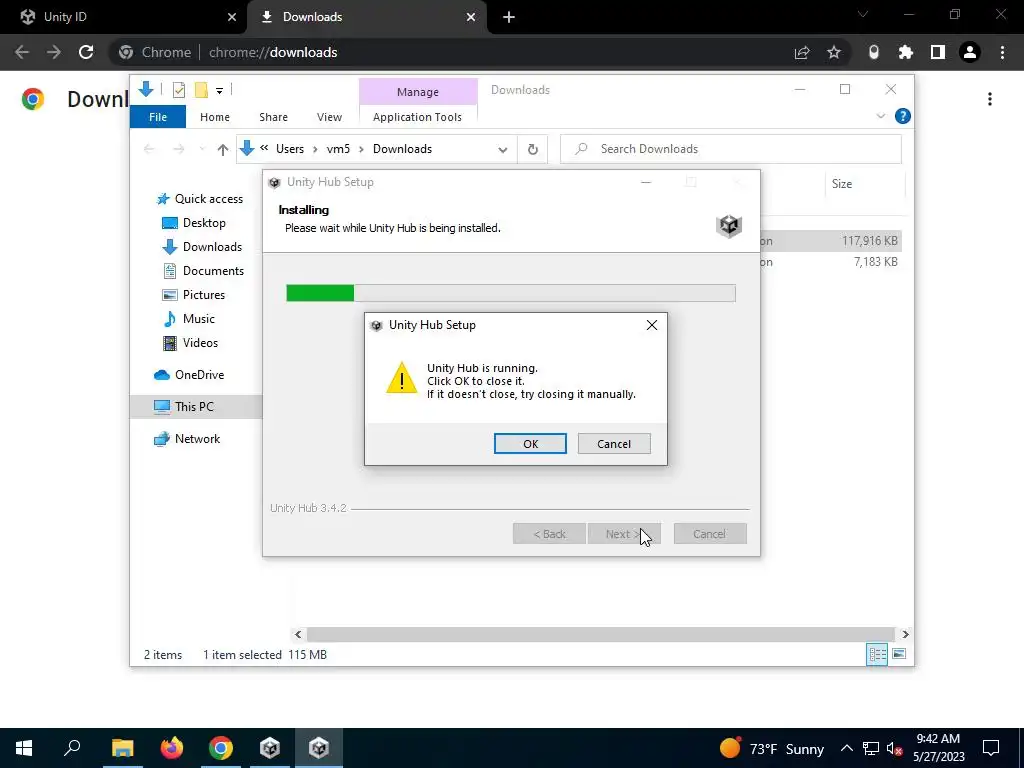Click the horizontal scrollbar right arrow
The image size is (1024, 768).
tap(905, 635)
